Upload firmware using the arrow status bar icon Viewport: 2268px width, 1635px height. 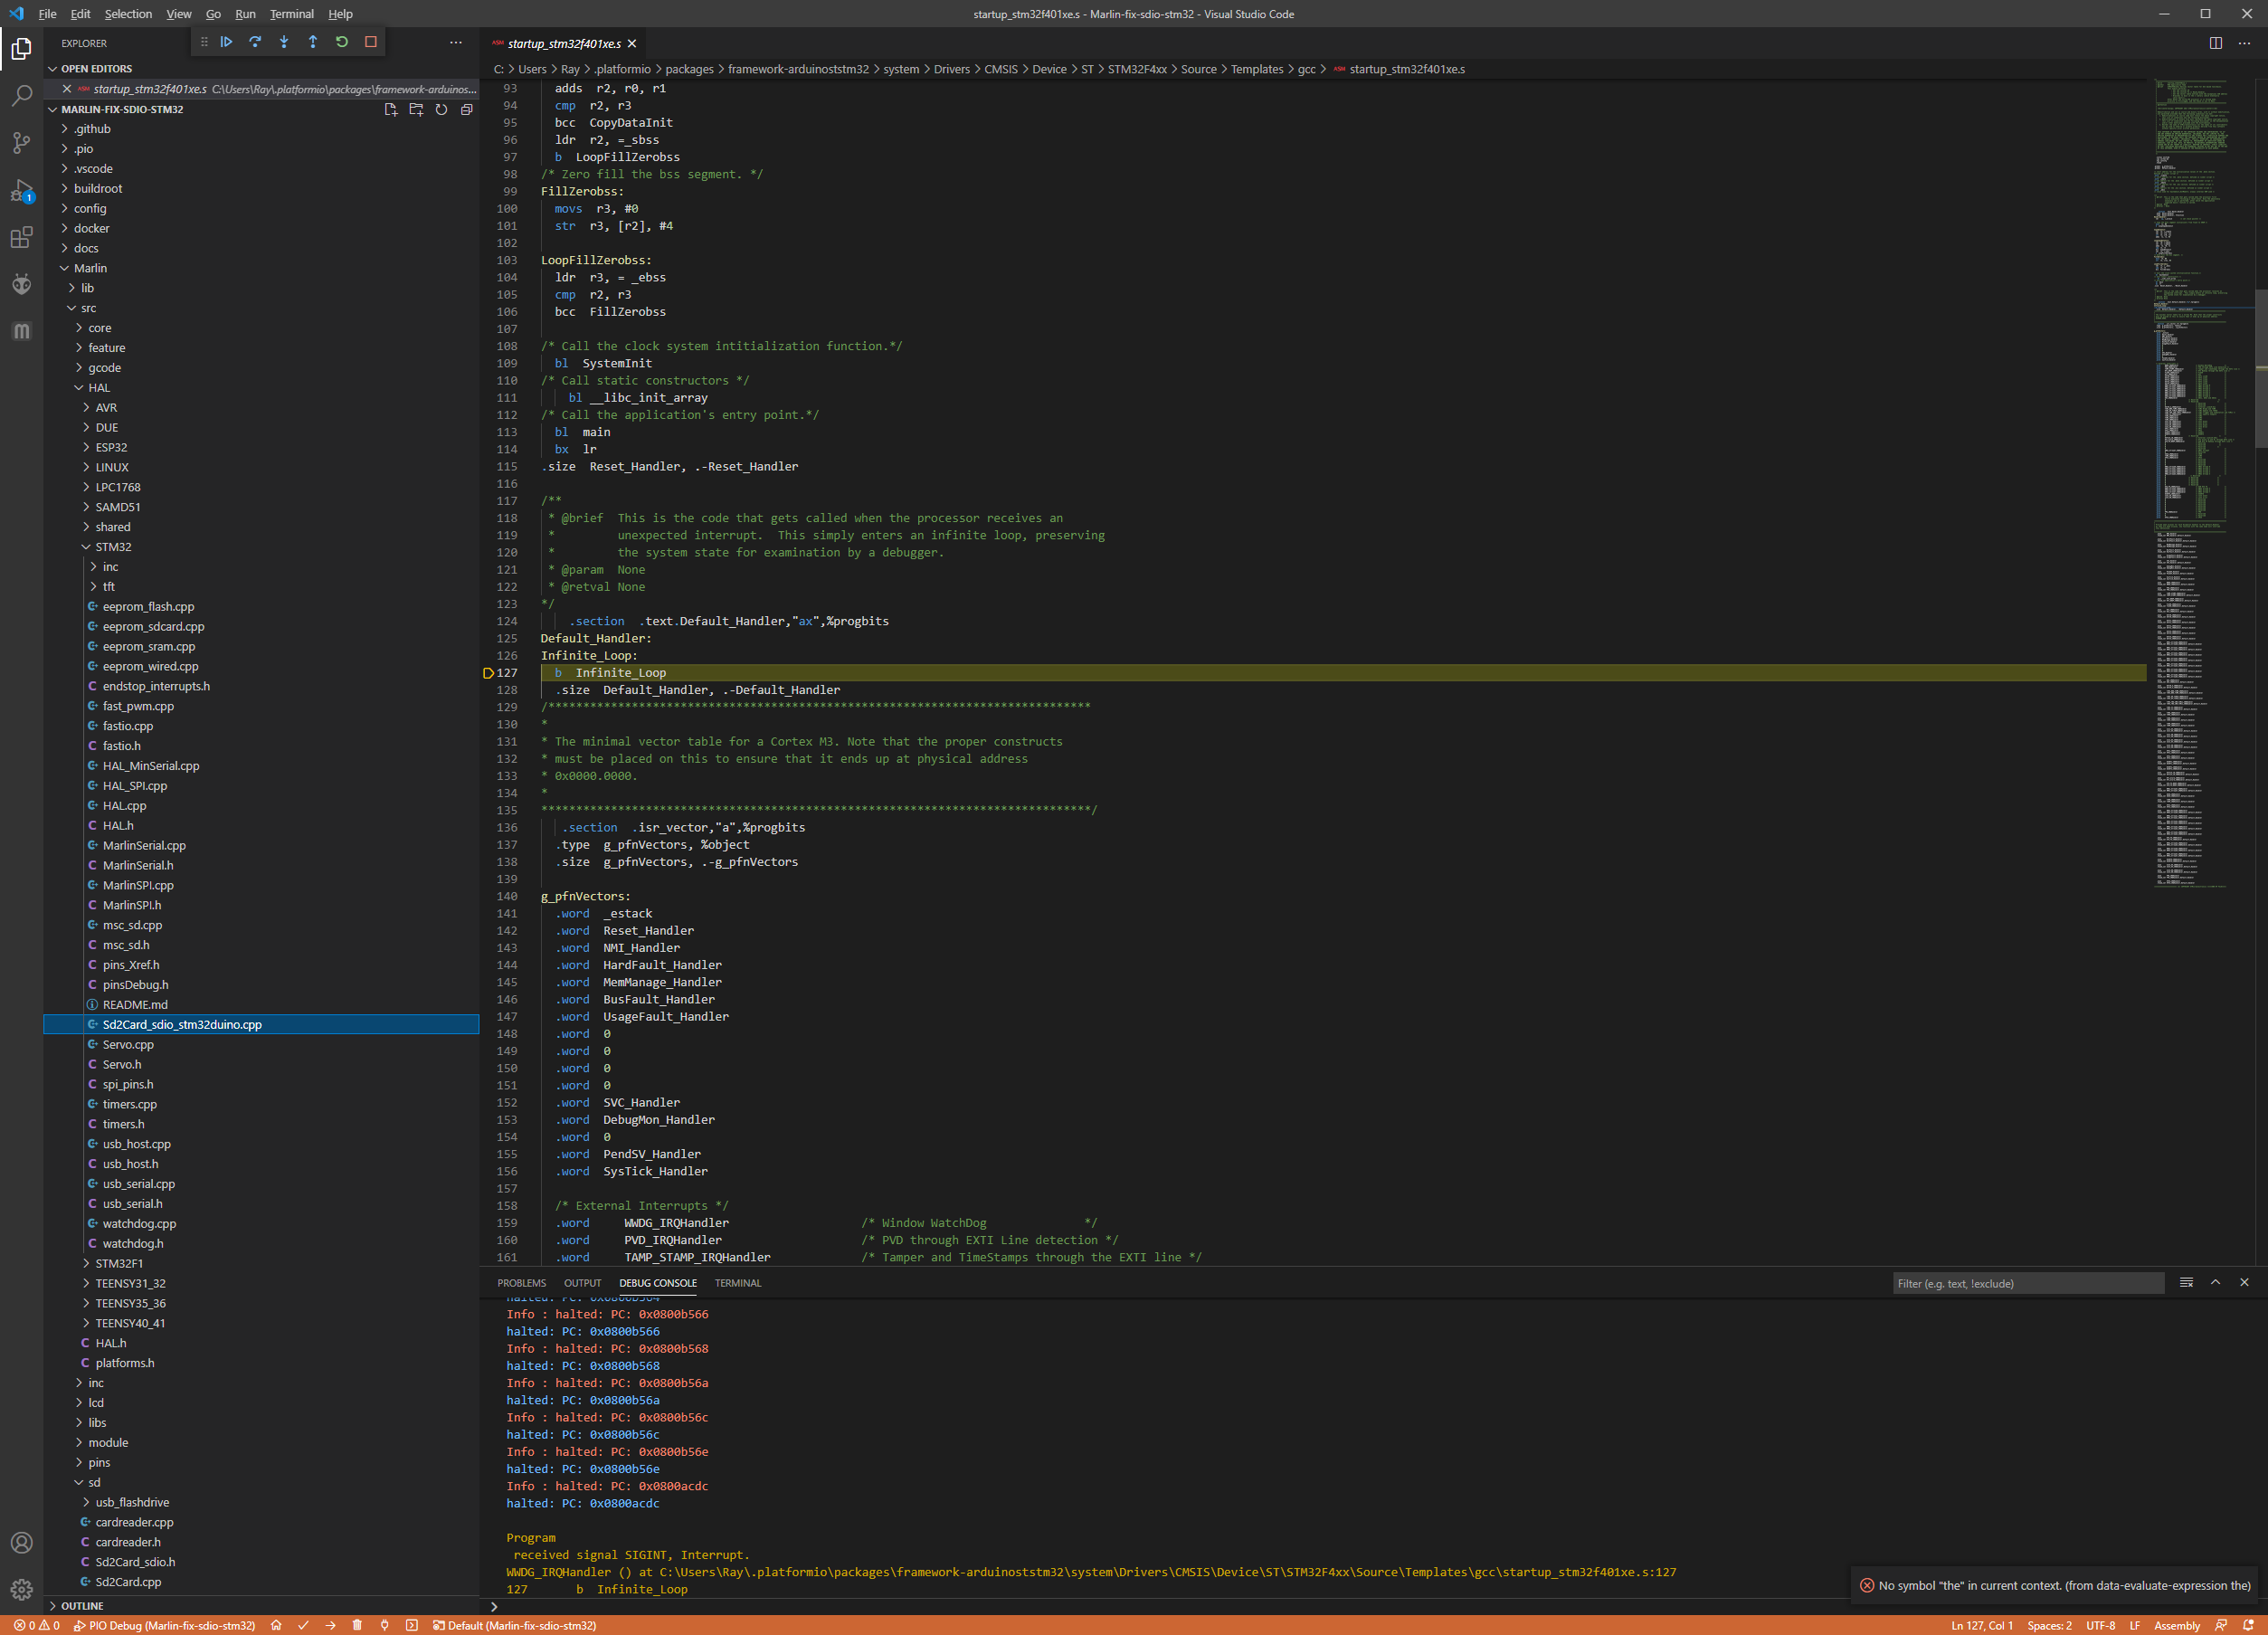(330, 1625)
